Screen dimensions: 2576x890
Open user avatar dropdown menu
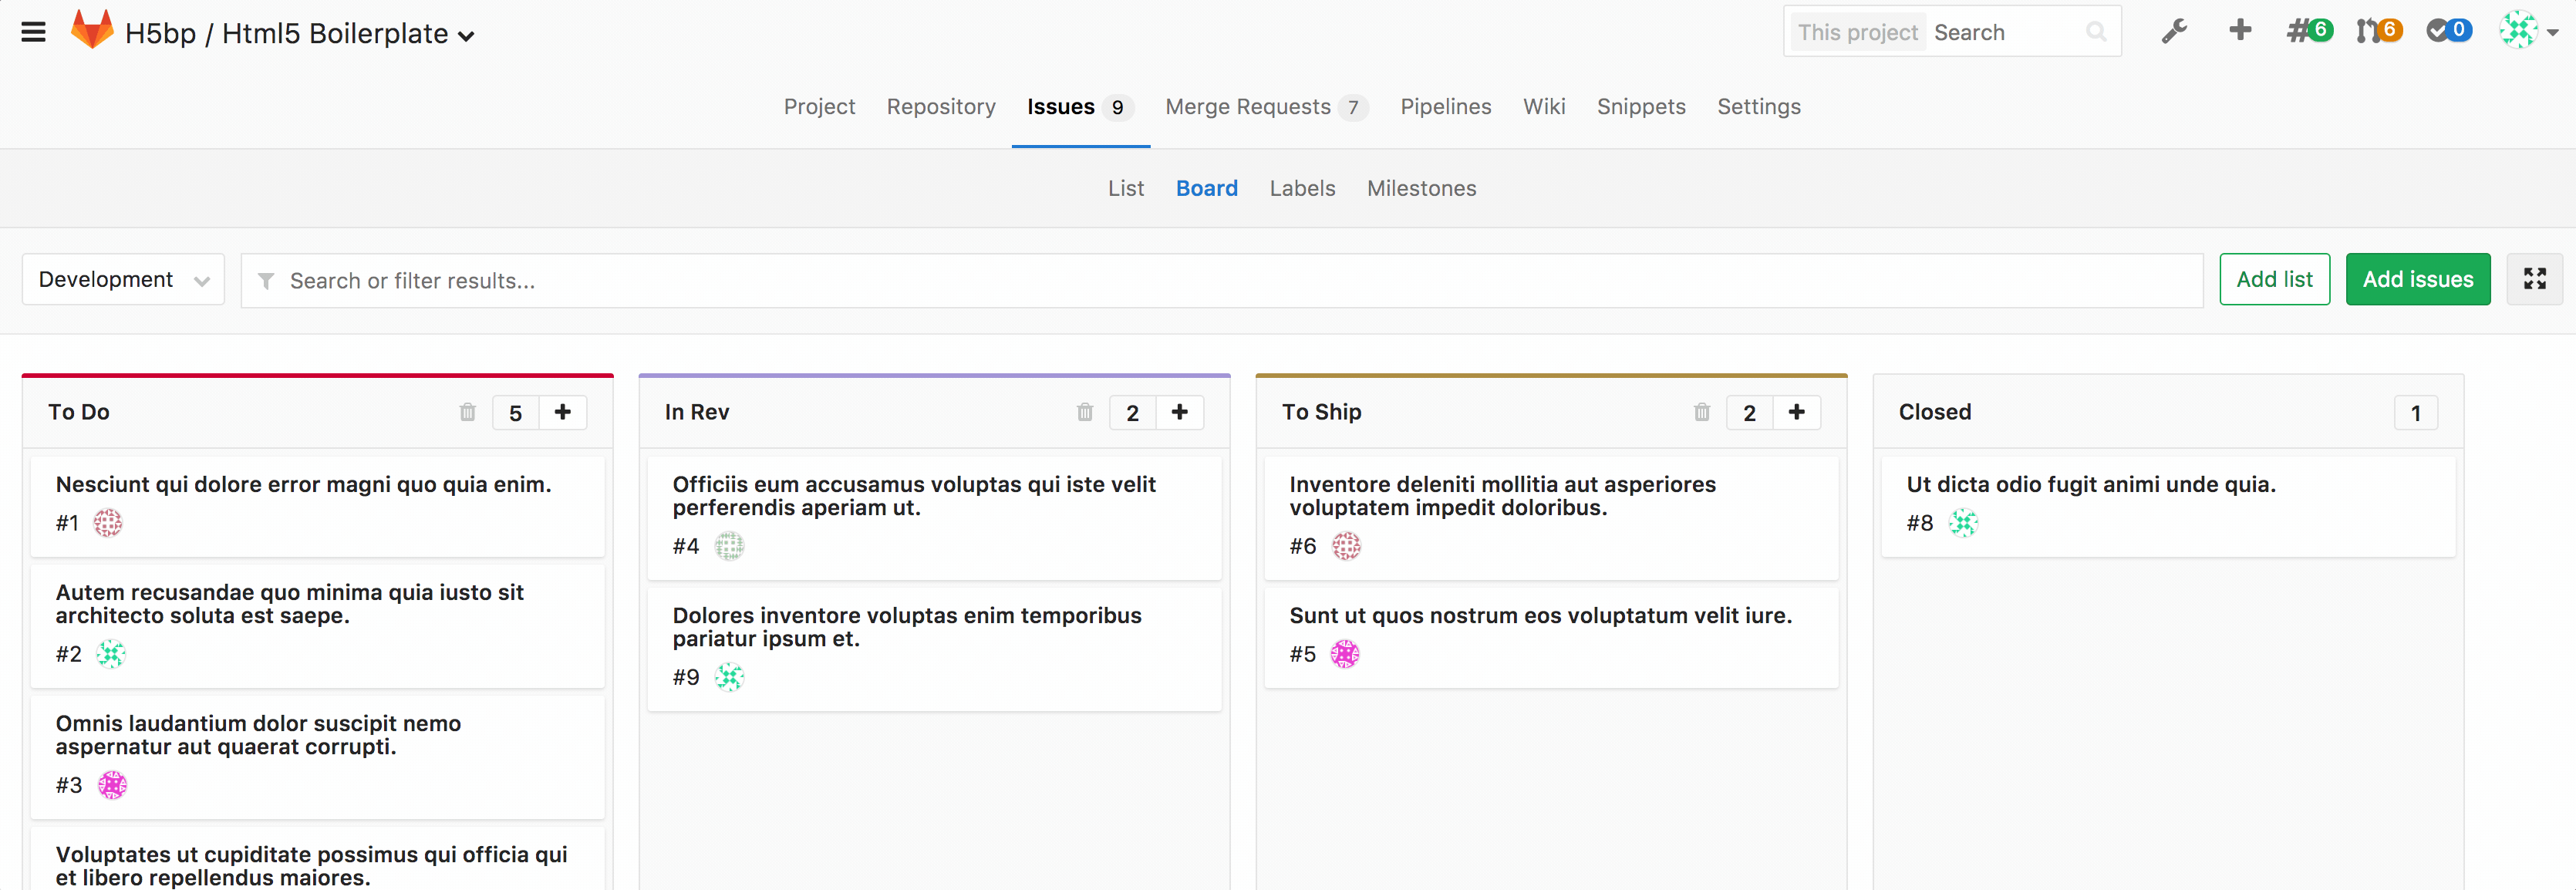2528,31
